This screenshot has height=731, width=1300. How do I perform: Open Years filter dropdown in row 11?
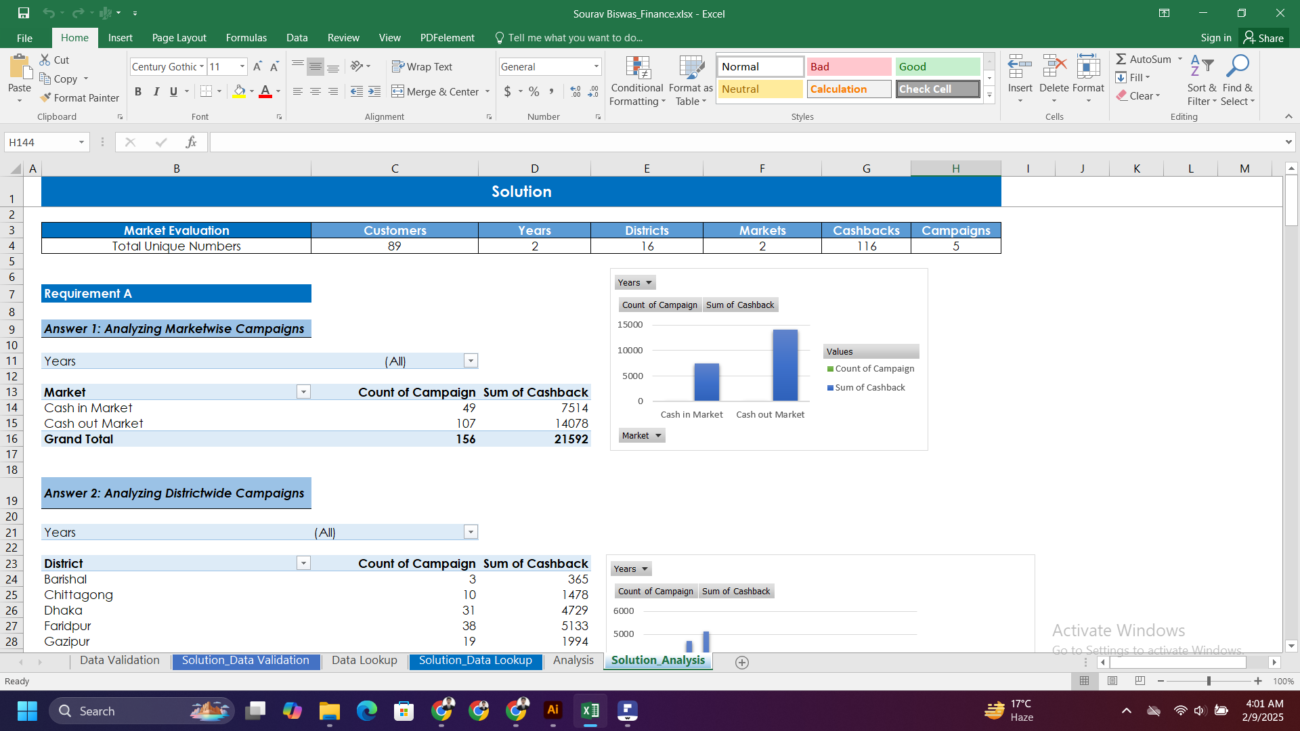pyautogui.click(x=471, y=361)
